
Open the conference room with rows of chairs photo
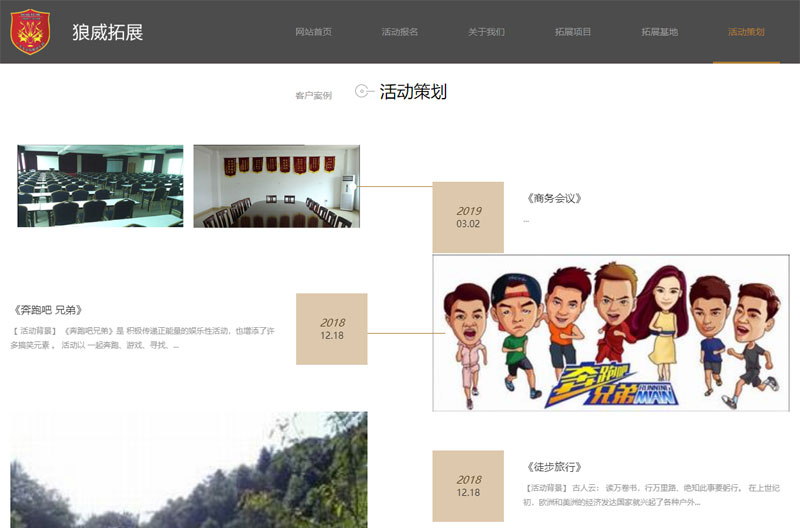(x=101, y=186)
